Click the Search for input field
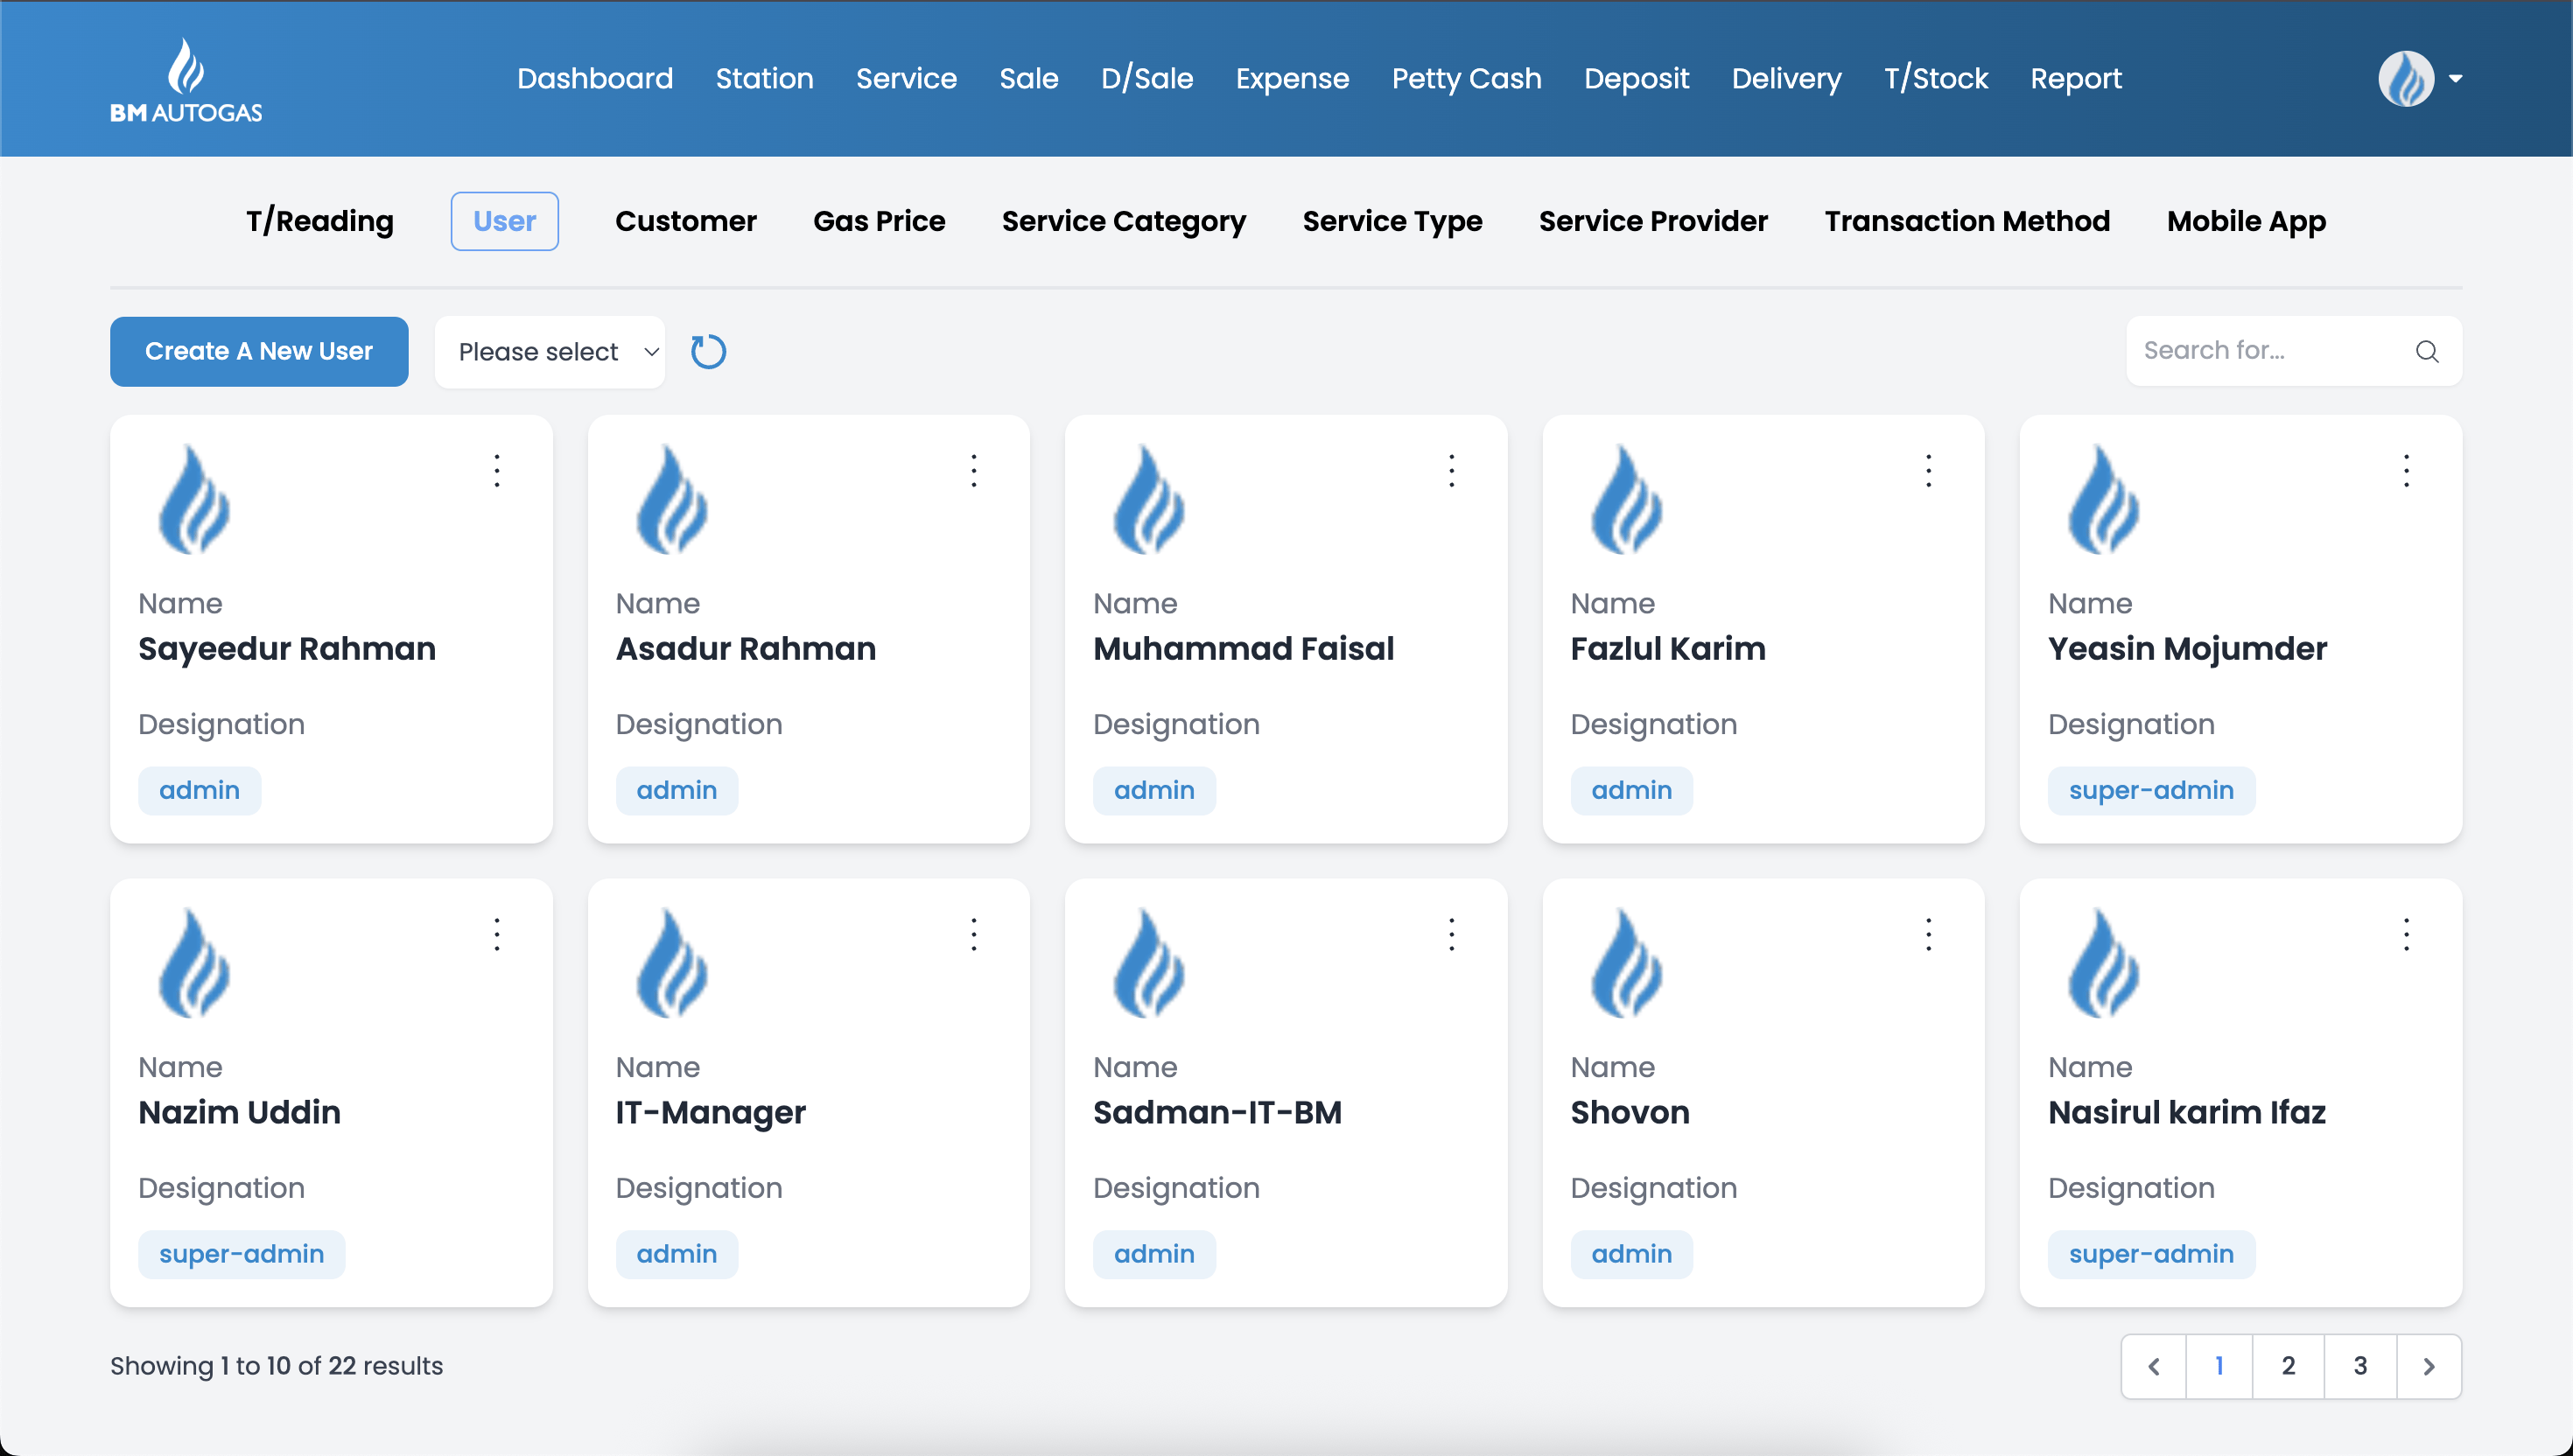Screen dimensions: 2573x1456 click(2270, 351)
